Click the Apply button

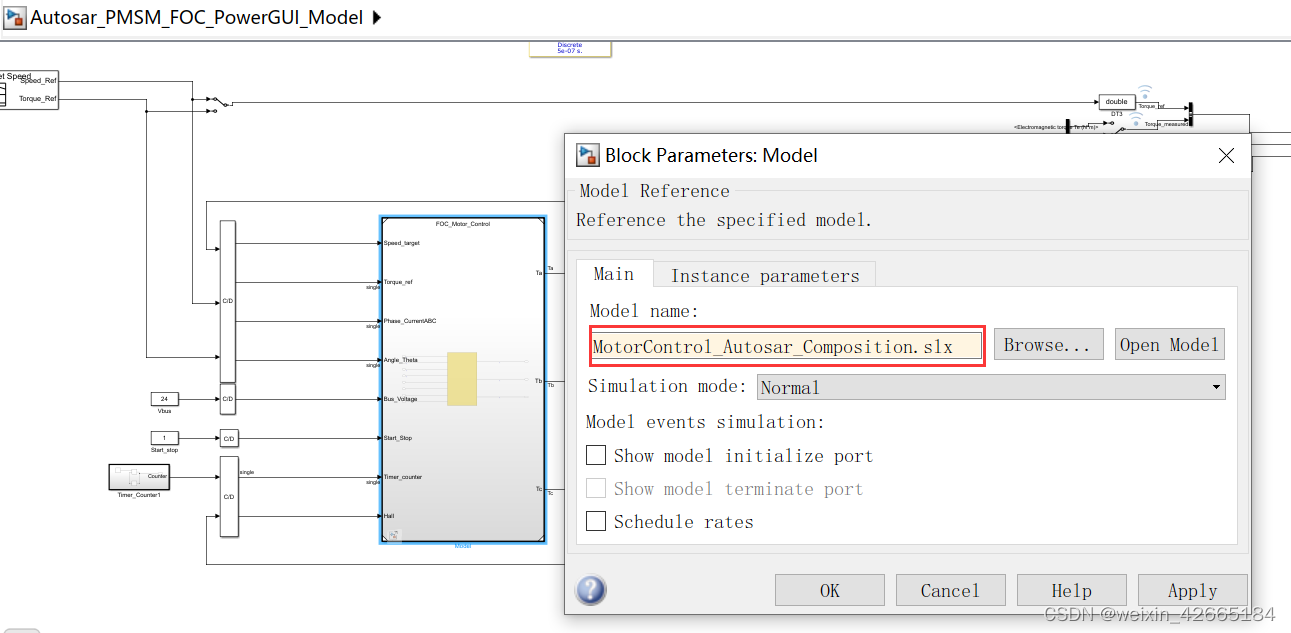1192,590
